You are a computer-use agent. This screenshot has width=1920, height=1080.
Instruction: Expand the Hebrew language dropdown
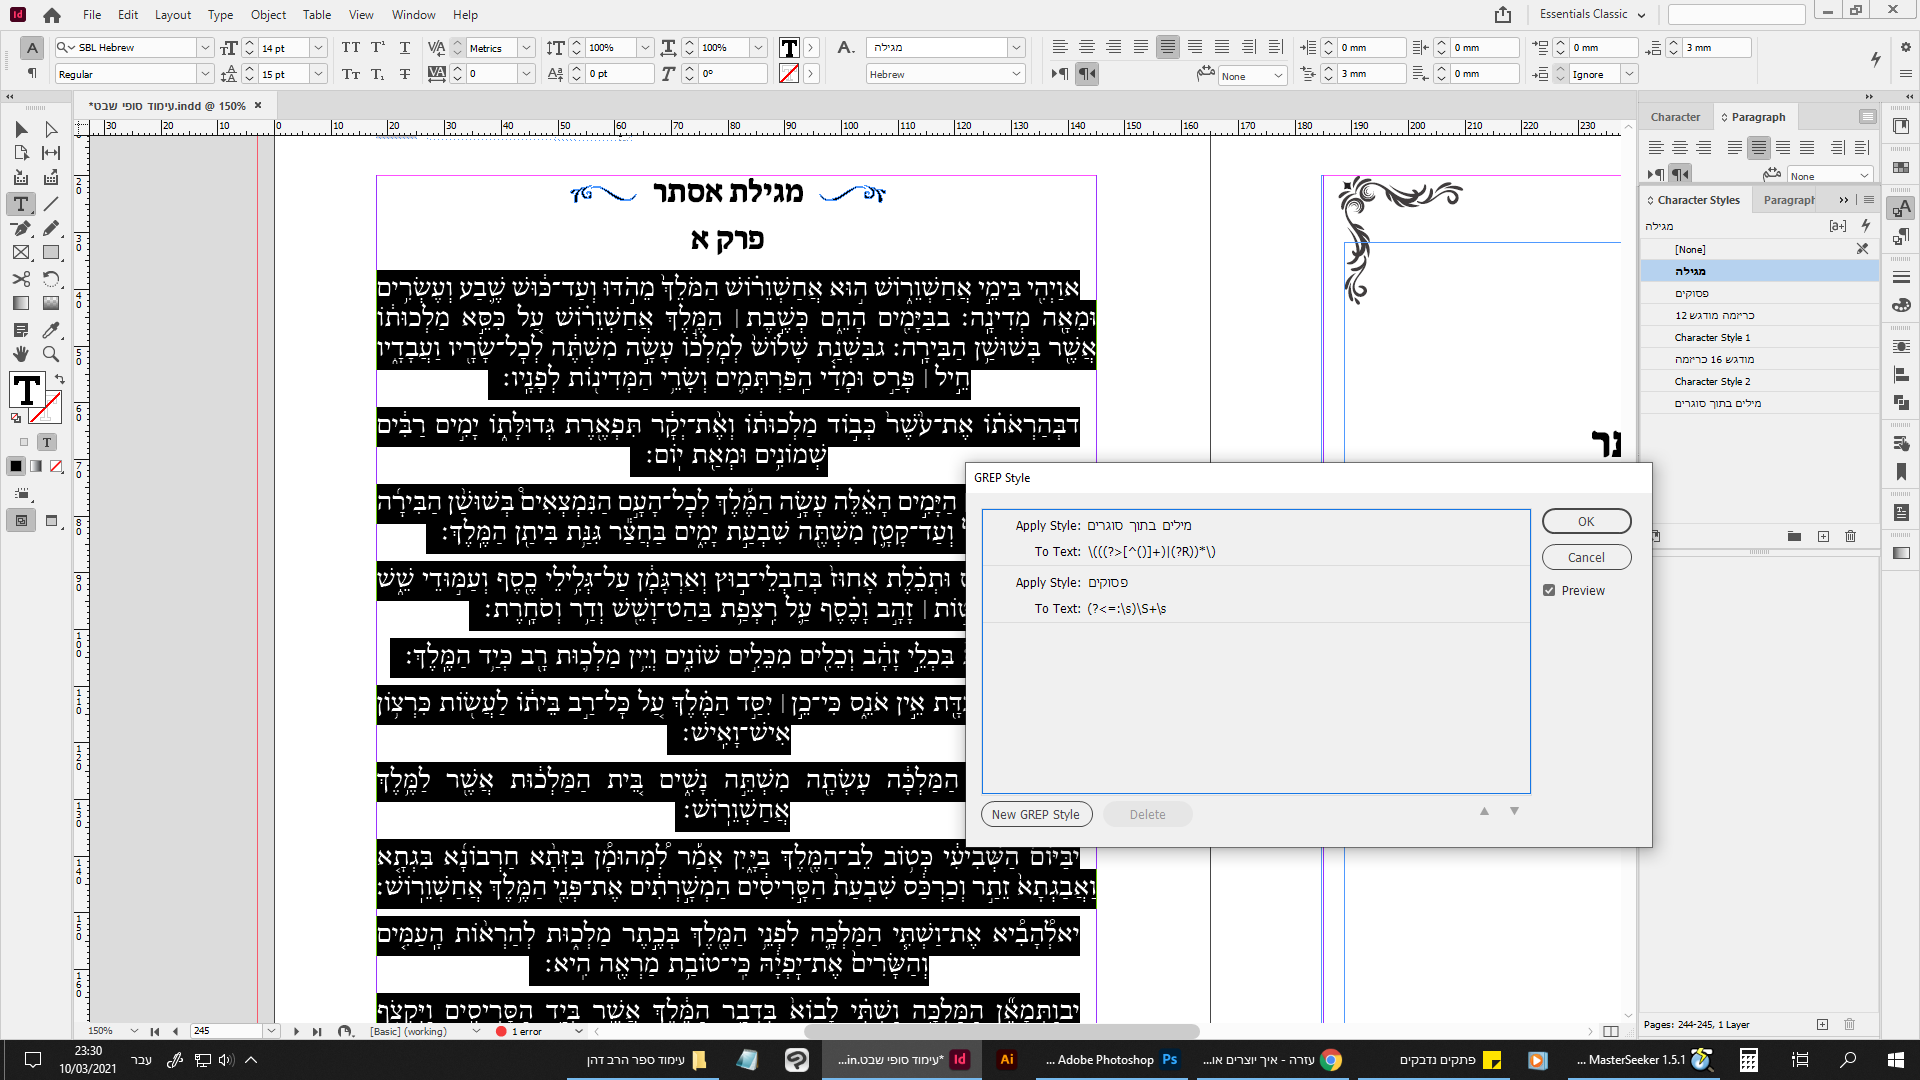point(1016,74)
